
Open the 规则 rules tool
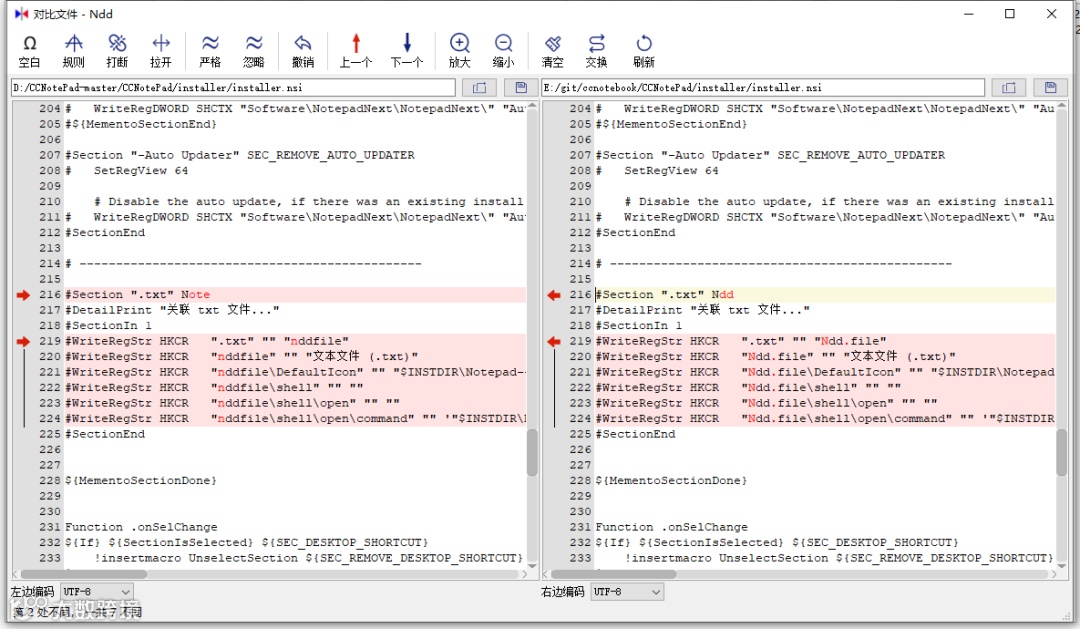tap(74, 51)
